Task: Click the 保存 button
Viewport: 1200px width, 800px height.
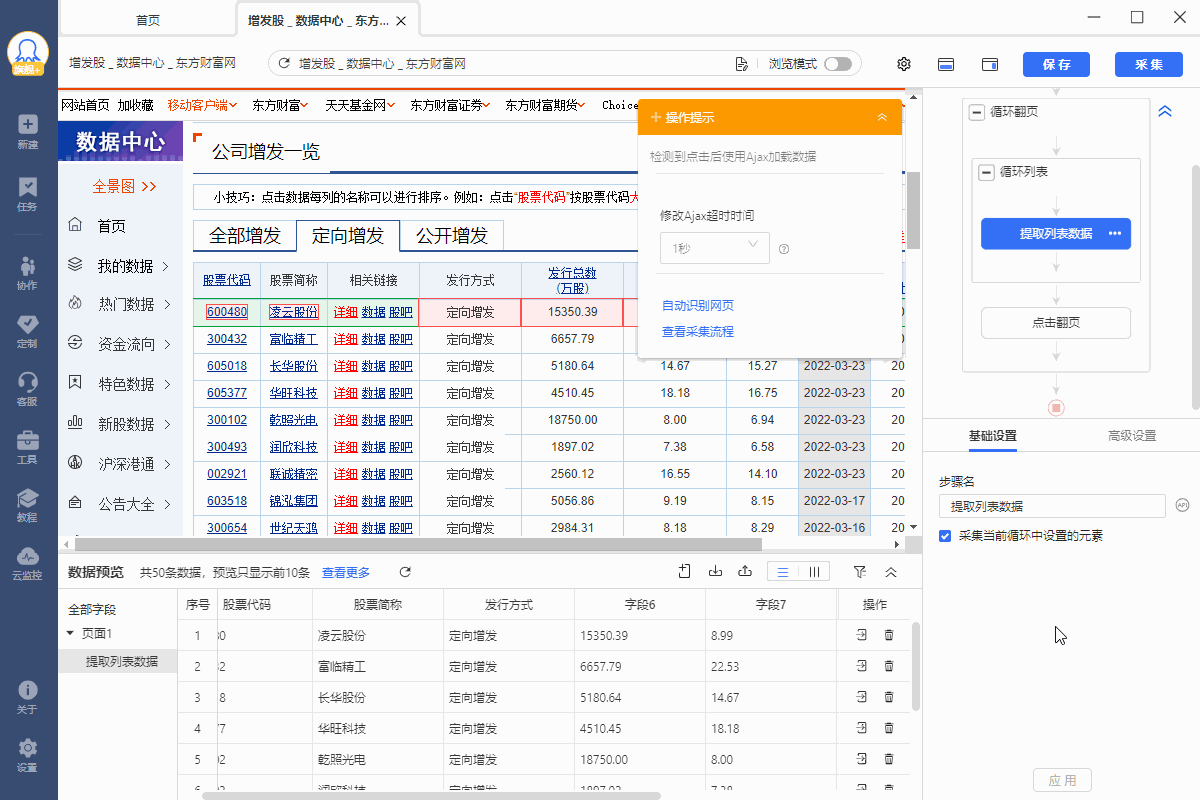Action: click(1056, 64)
